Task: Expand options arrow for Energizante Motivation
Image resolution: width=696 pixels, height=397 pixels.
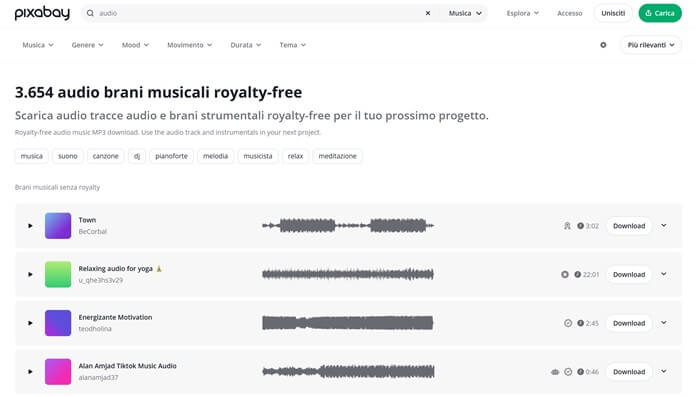Action: (x=664, y=323)
